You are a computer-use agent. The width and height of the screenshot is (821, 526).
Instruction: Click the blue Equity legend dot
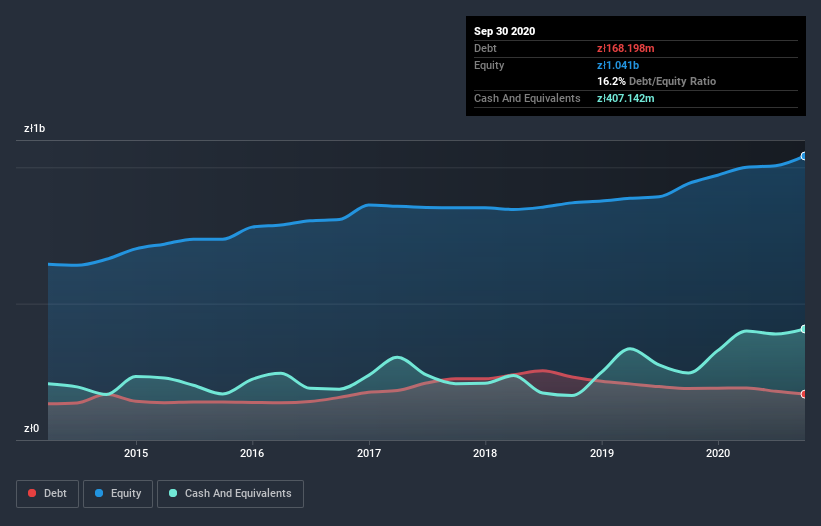coord(98,493)
